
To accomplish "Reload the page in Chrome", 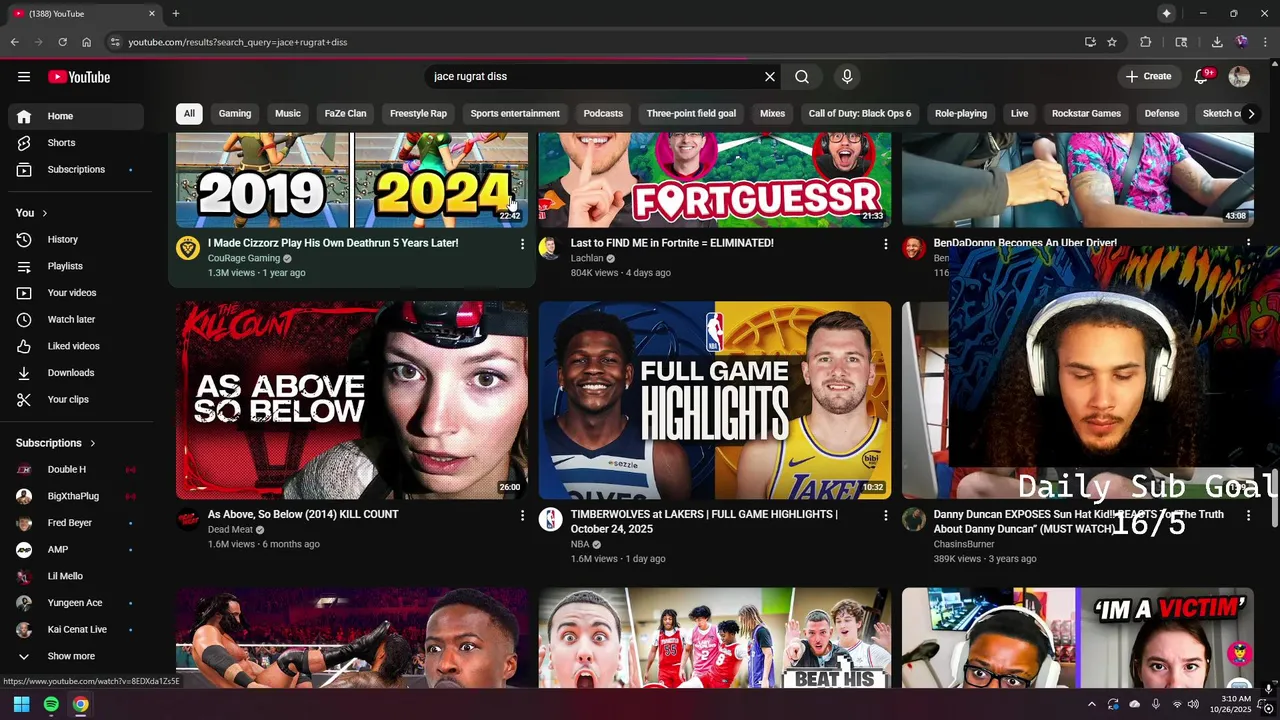I will pyautogui.click(x=62, y=42).
